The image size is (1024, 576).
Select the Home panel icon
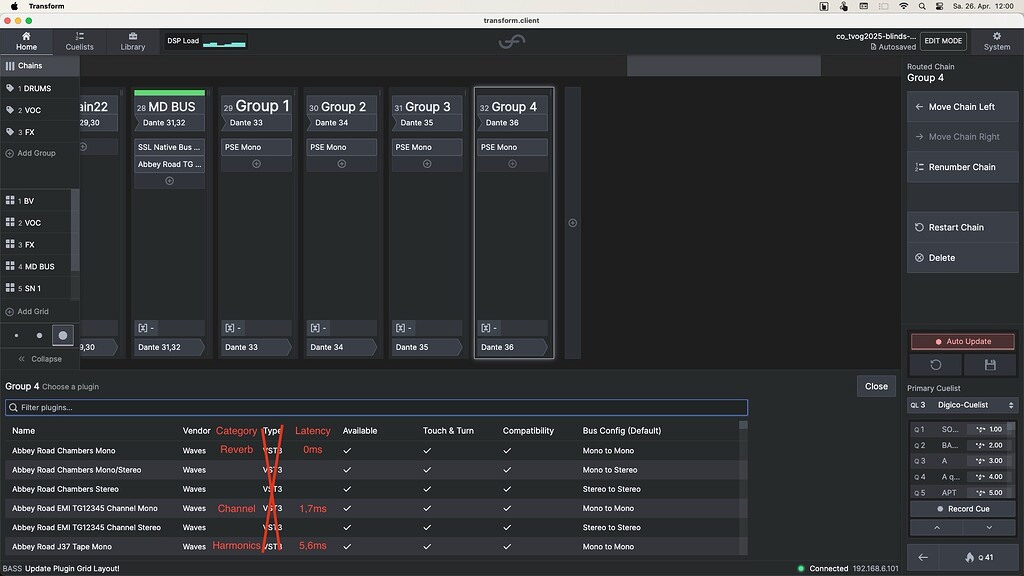tap(25, 41)
